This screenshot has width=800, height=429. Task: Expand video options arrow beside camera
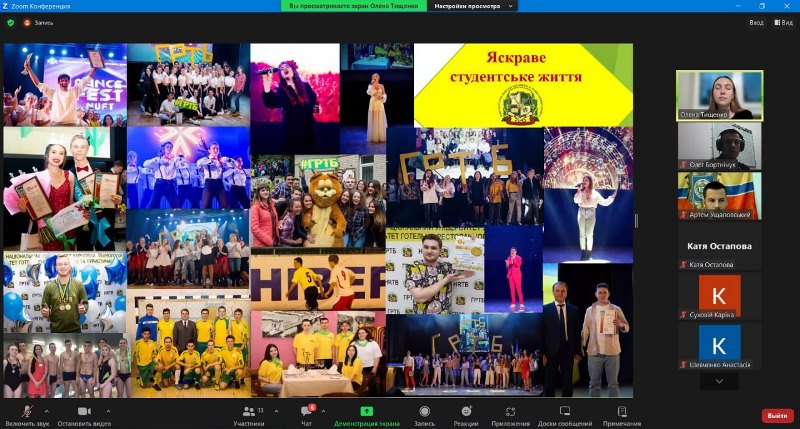click(x=108, y=411)
